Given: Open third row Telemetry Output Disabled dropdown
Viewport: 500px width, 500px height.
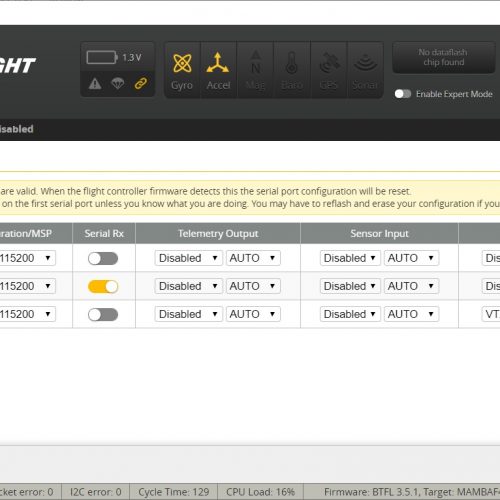Looking at the screenshot, I should click(x=189, y=314).
